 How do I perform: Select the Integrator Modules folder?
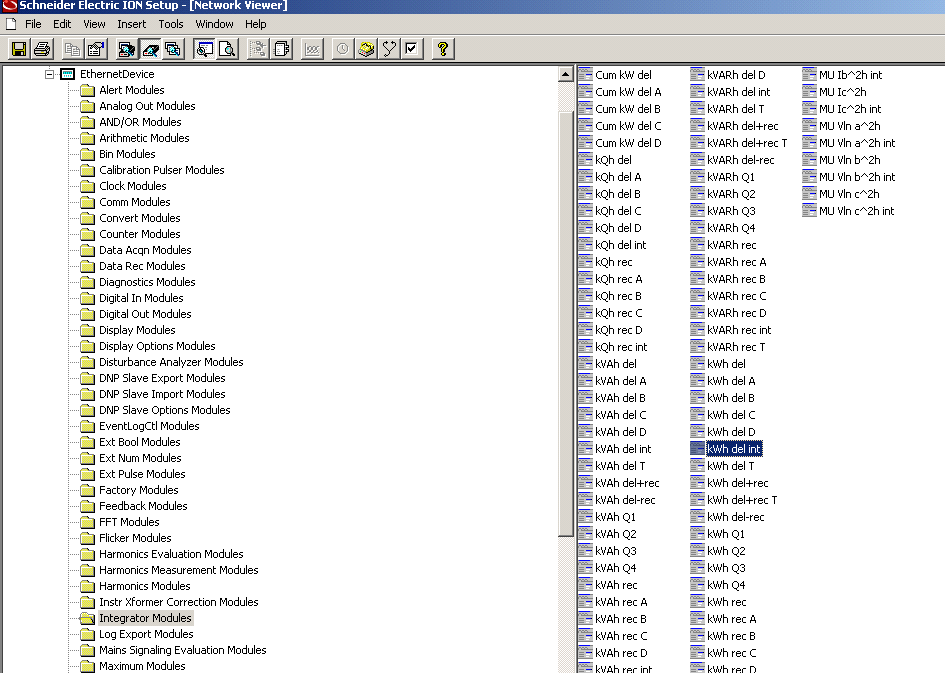point(145,618)
